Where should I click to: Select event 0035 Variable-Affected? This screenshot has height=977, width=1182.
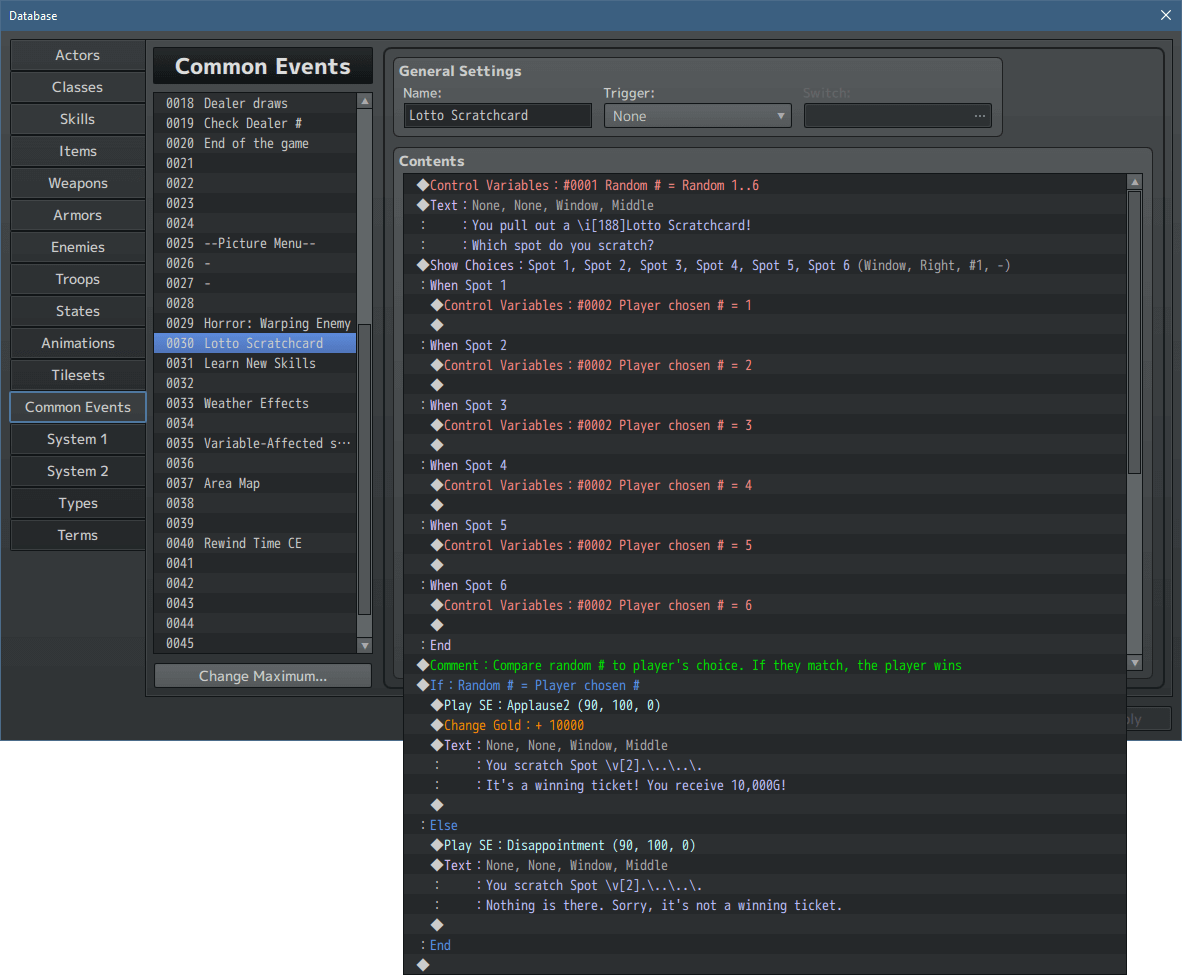pyautogui.click(x=255, y=443)
